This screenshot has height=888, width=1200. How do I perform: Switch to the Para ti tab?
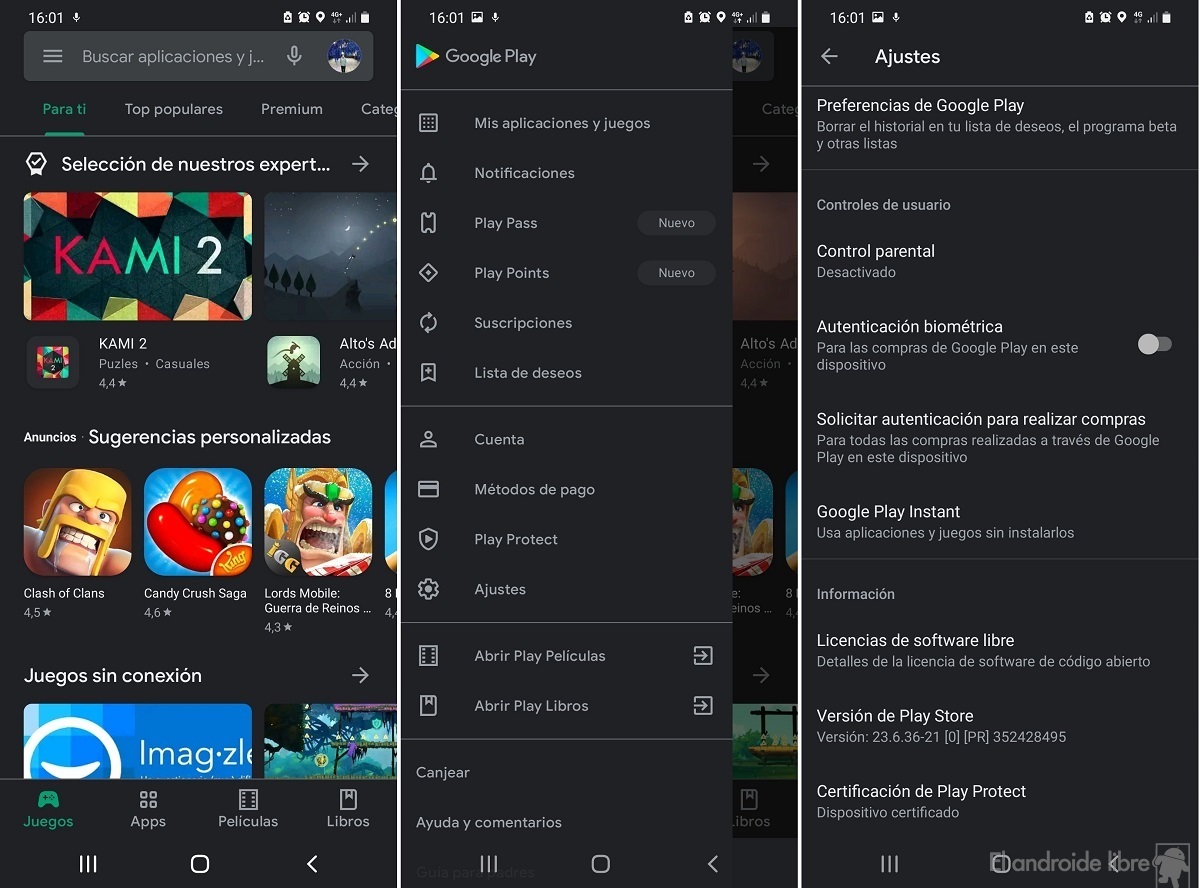64,109
